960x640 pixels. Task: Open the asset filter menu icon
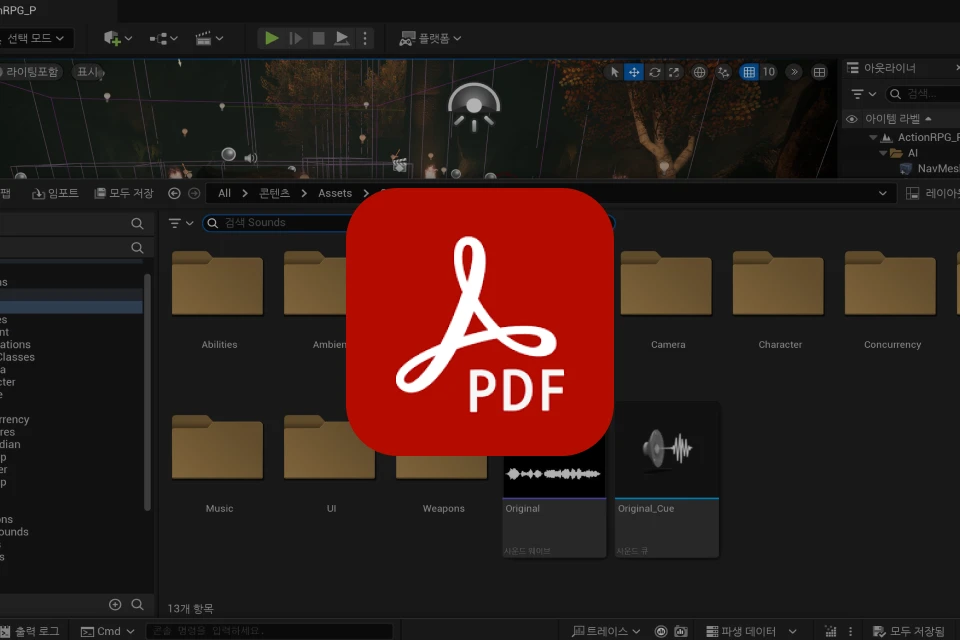point(181,223)
